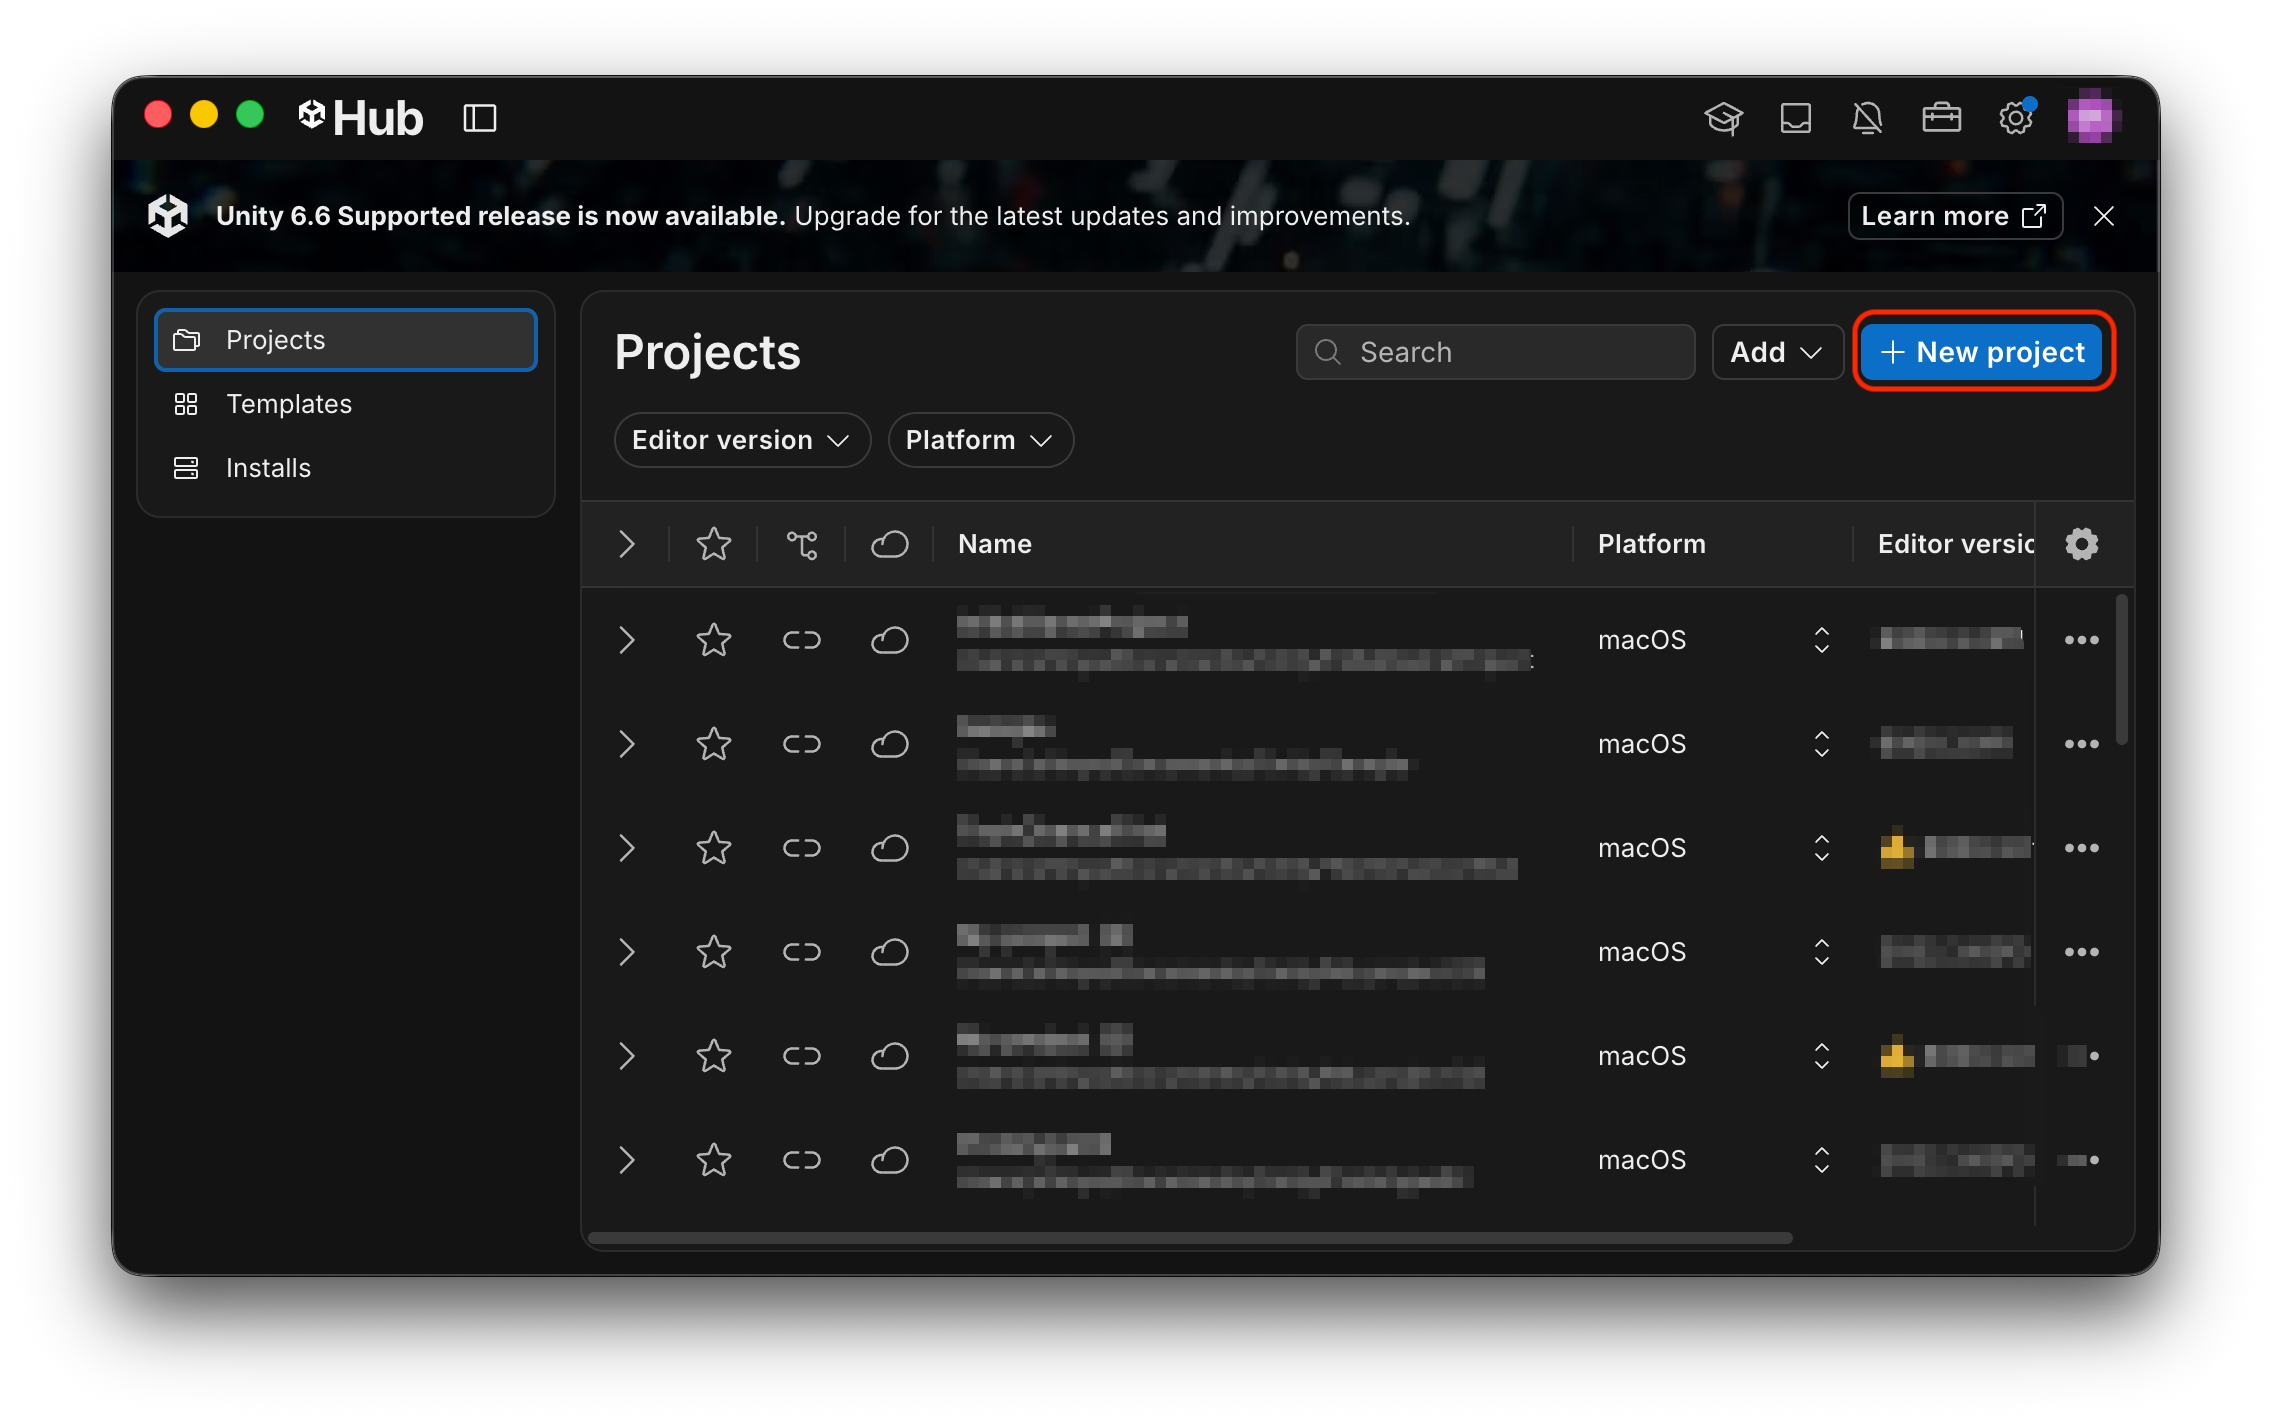Expand all rows using the header chevron
2272x1424 pixels.
coord(626,544)
